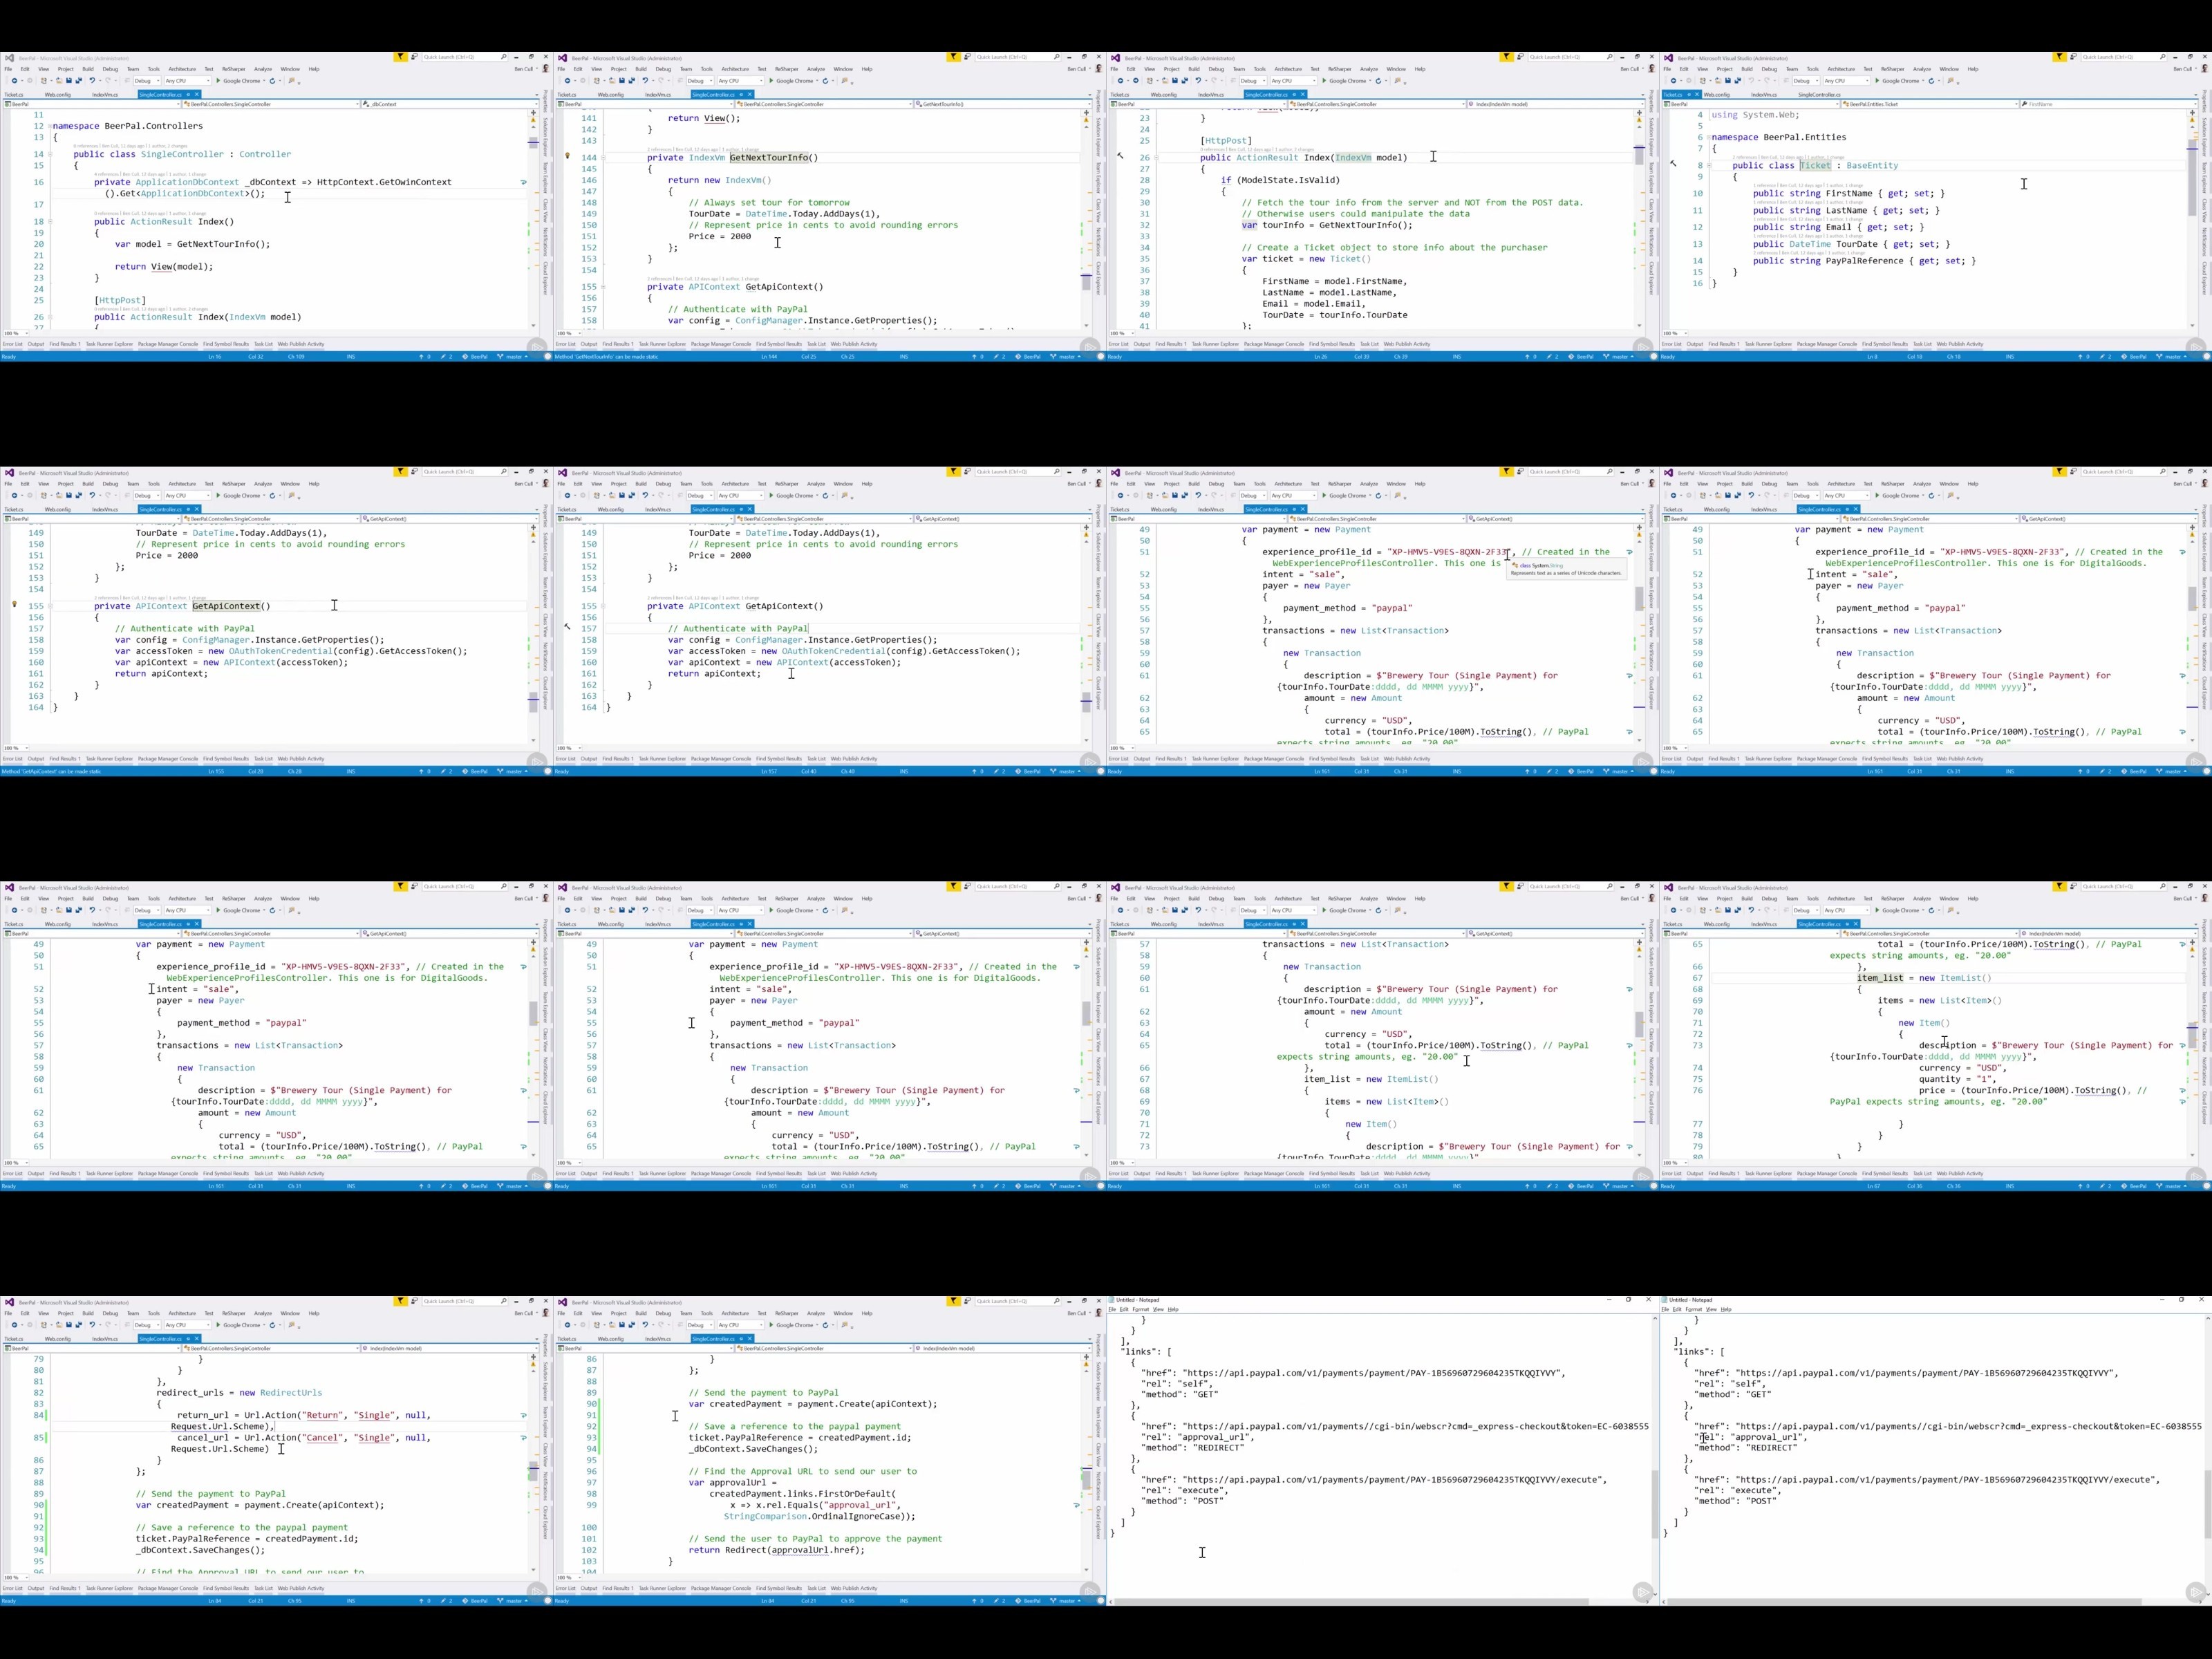
Task: Switch to Web.config tab in BeerPal.Entities window
Action: coord(1717,95)
